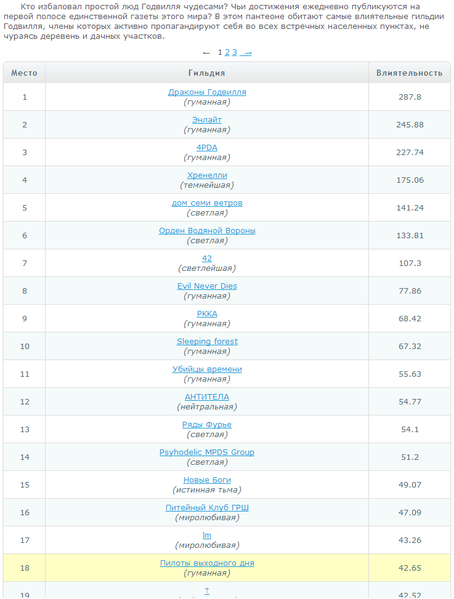
Task: Open the Убийцы времени guild
Action: tap(207, 369)
